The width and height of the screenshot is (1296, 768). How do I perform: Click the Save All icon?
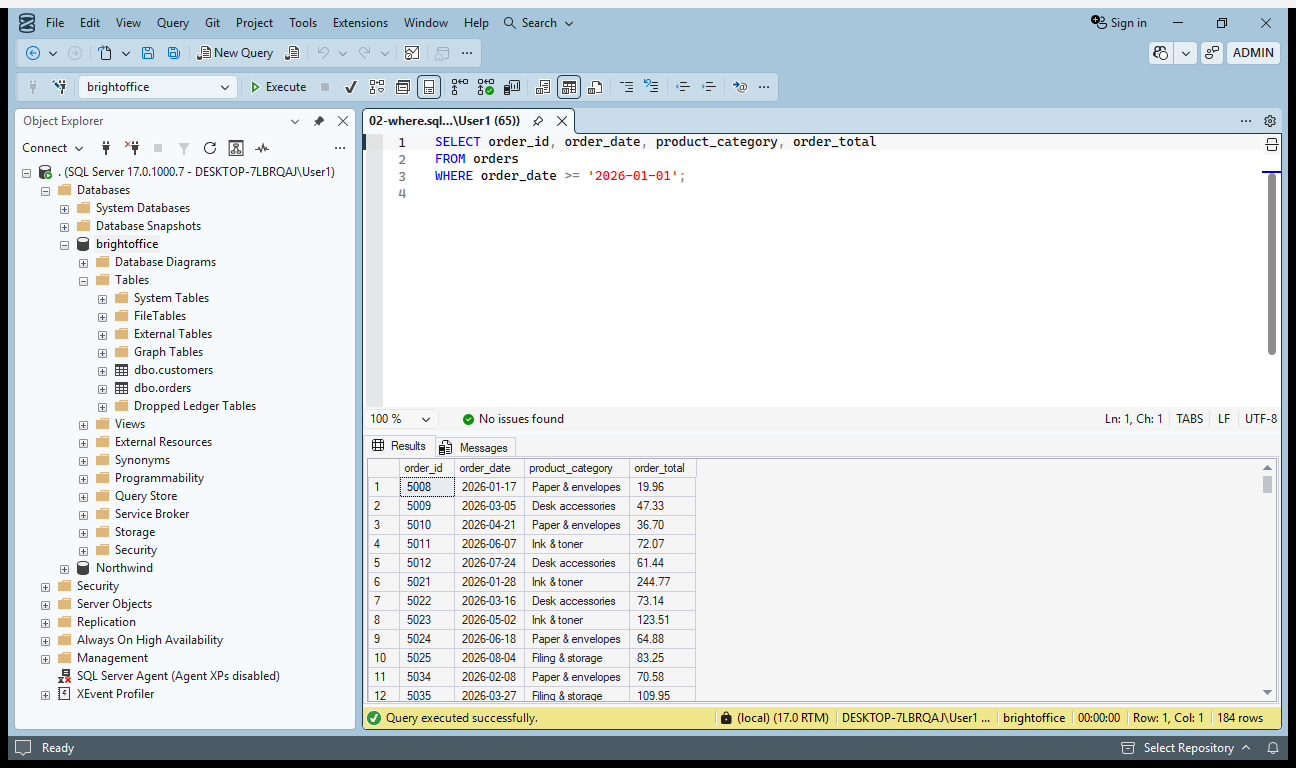[x=174, y=53]
